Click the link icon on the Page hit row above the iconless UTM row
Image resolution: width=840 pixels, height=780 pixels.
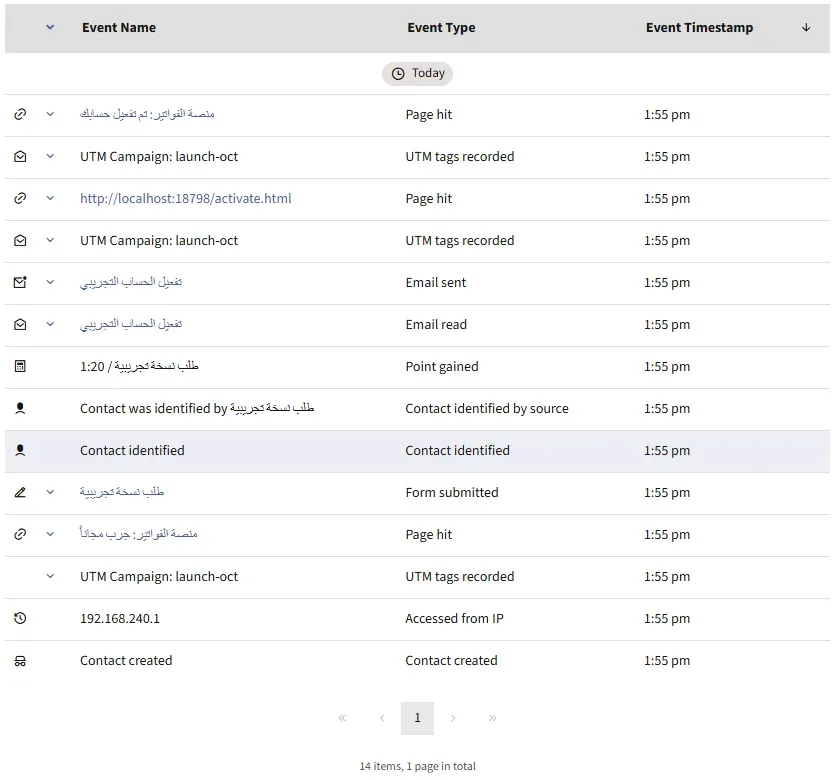click(20, 534)
